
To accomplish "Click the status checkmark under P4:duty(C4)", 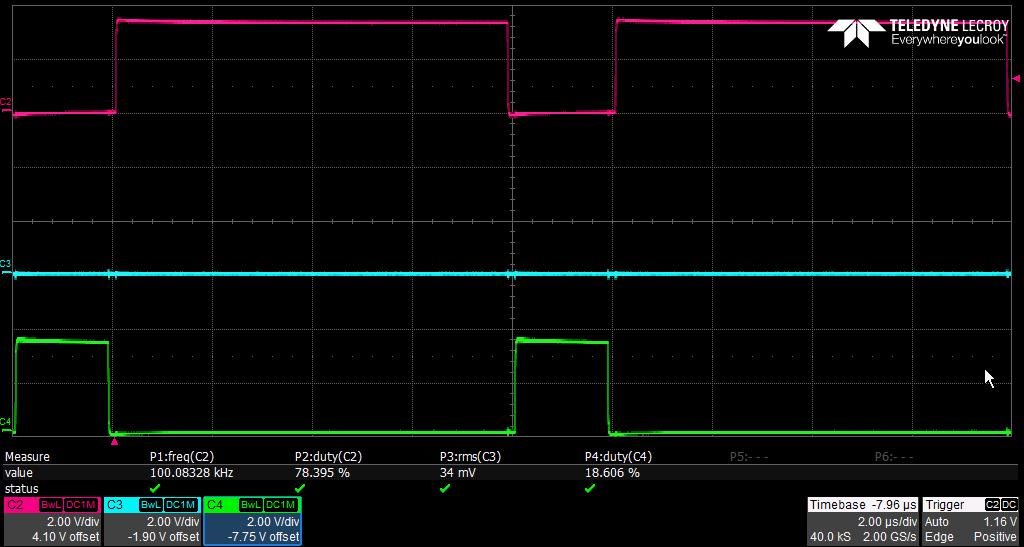I will [x=590, y=488].
